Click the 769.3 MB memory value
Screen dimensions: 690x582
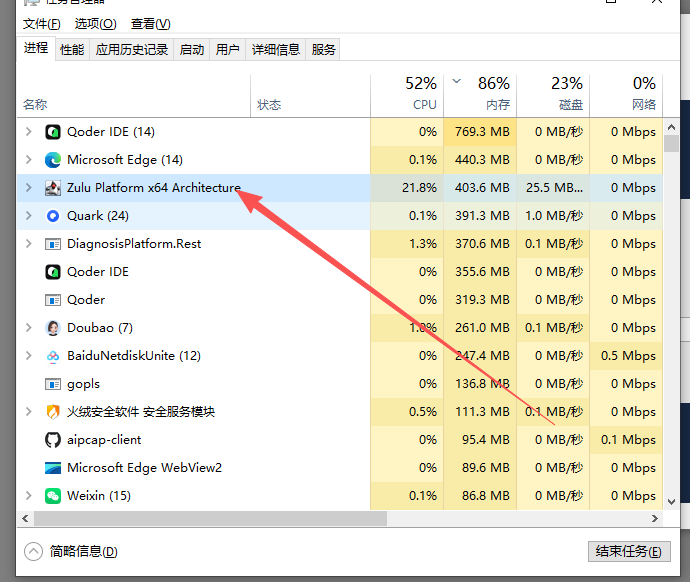[x=482, y=132]
